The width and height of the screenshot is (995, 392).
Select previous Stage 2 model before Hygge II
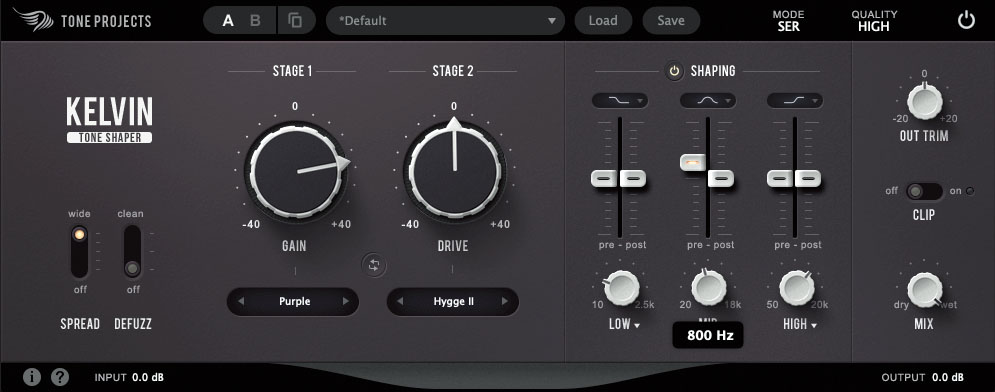(x=400, y=301)
